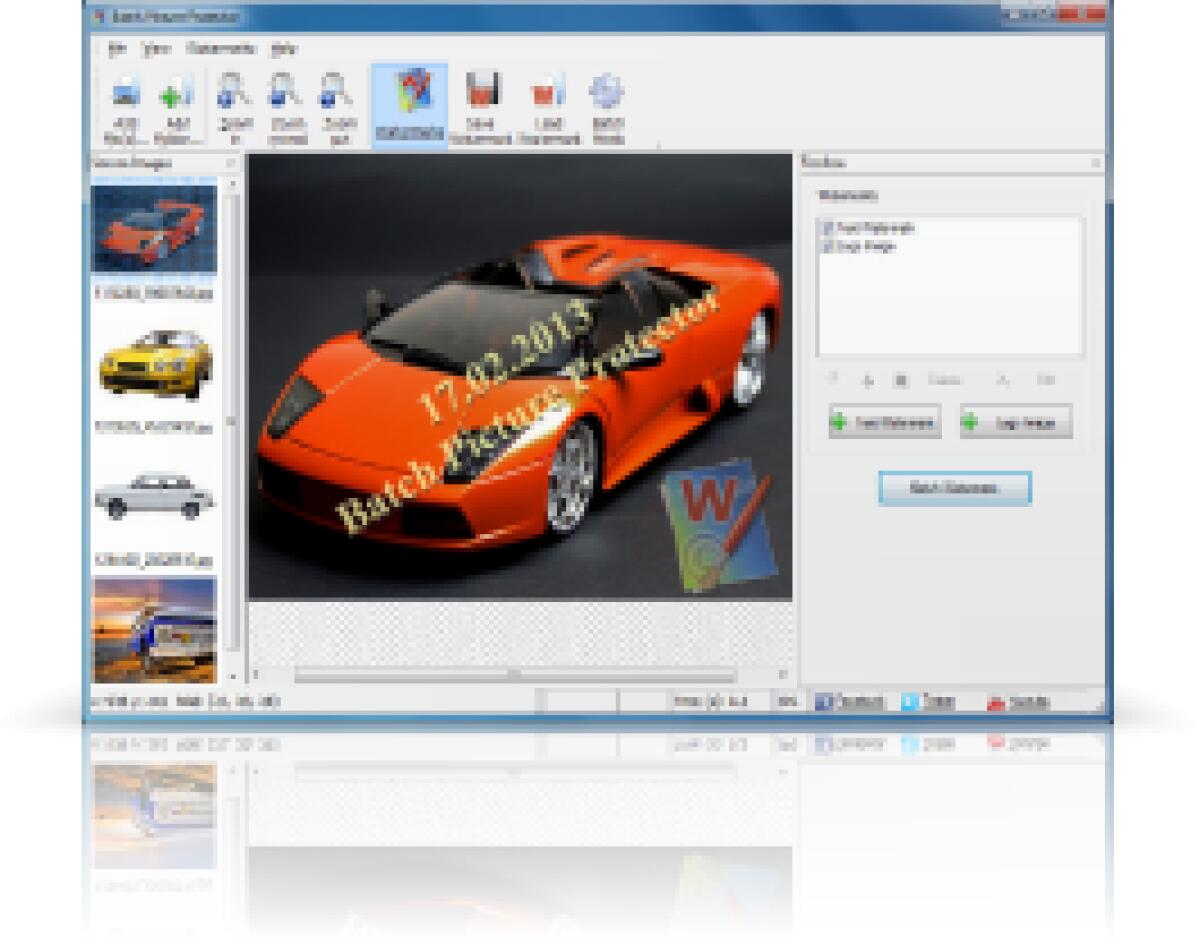Open the File menu
1200x937 pixels.
point(120,50)
